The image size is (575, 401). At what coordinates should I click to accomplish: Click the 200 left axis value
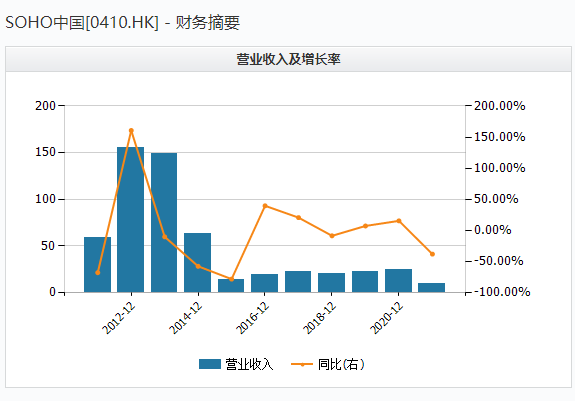click(45, 106)
